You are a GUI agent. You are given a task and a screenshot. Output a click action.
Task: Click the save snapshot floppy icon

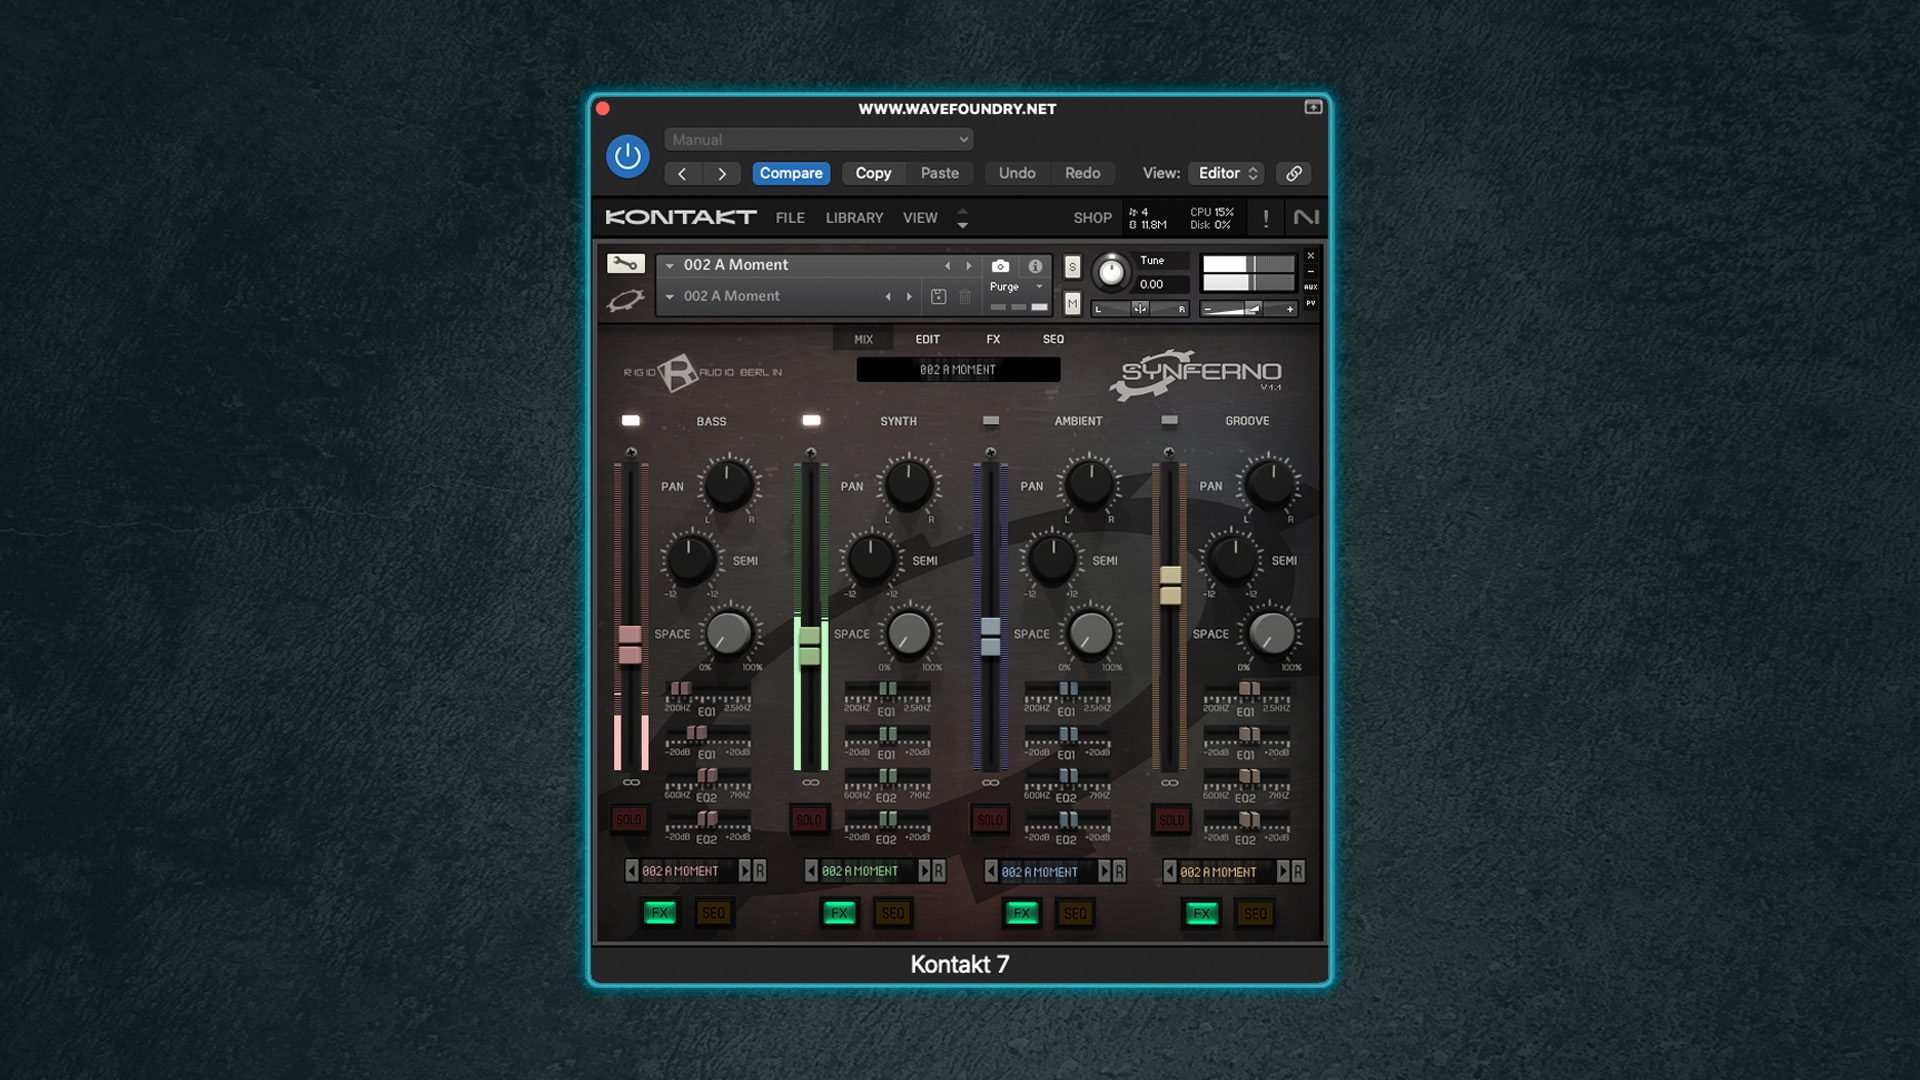pyautogui.click(x=938, y=297)
